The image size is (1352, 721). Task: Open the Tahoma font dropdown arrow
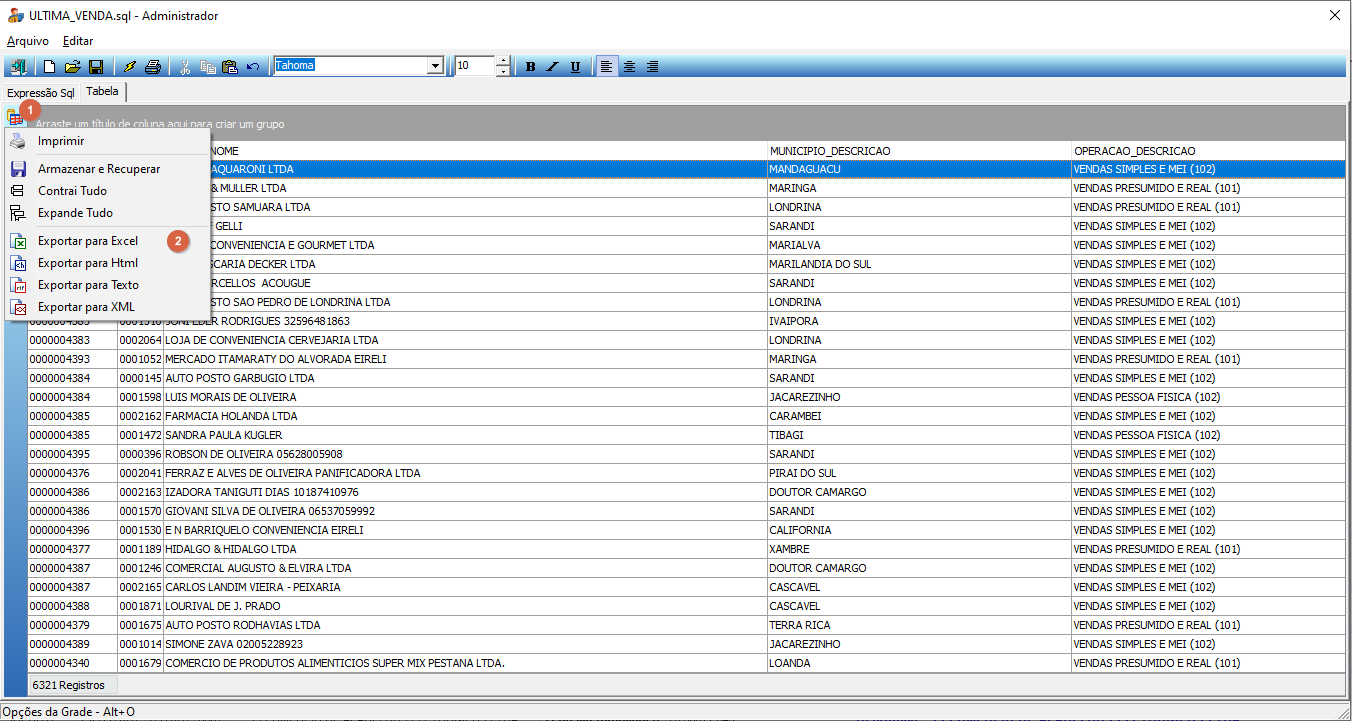435,66
